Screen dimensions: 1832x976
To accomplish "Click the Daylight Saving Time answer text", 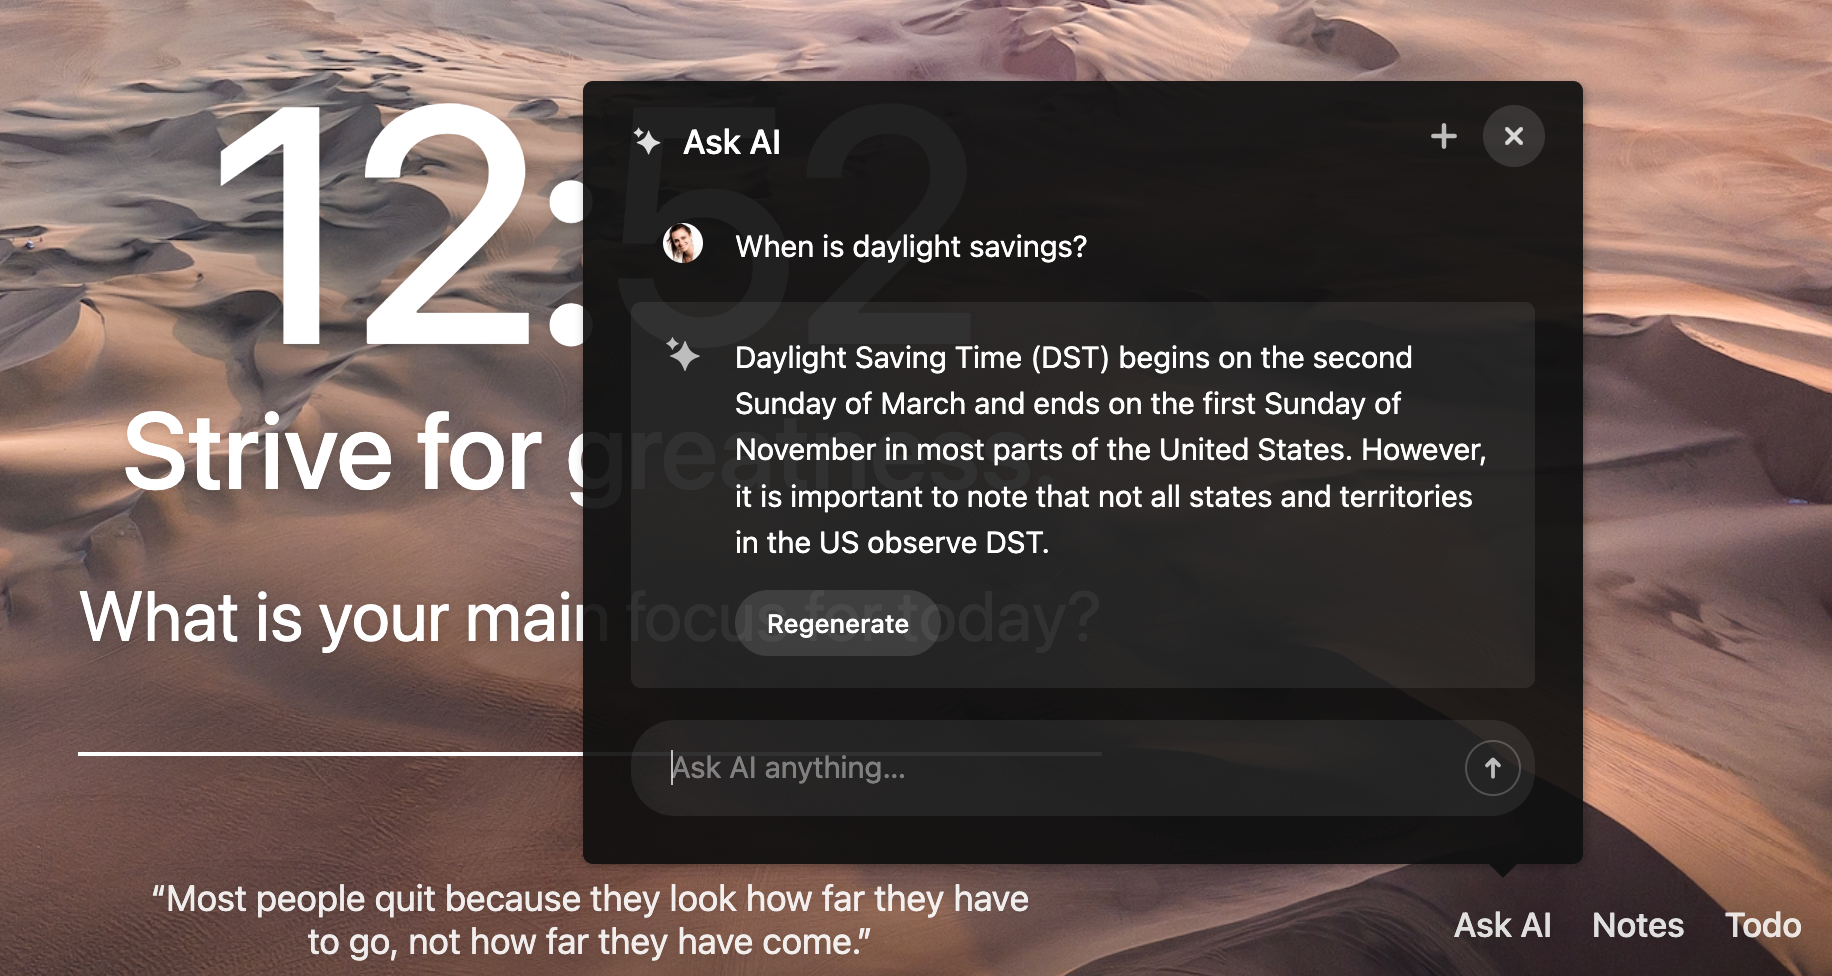I will click(x=1110, y=450).
